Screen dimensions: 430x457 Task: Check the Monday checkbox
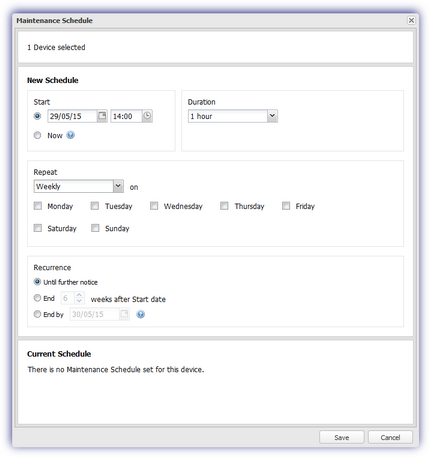click(x=38, y=206)
